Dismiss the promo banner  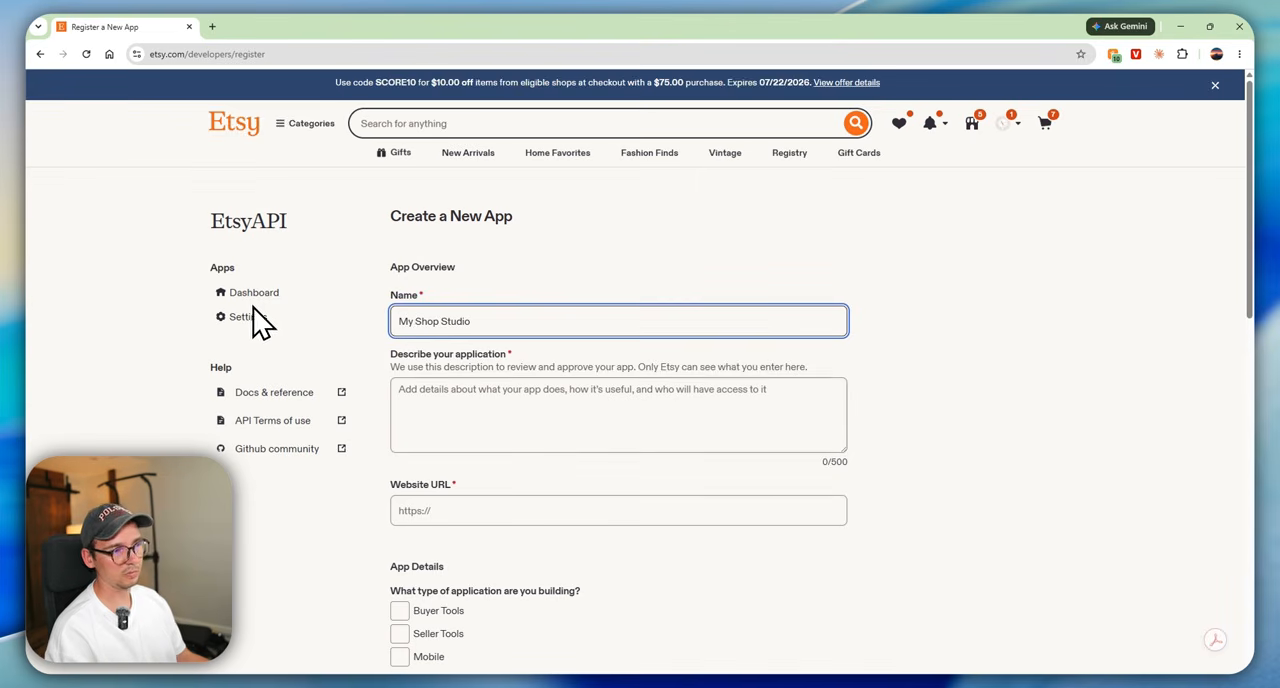click(x=1215, y=85)
